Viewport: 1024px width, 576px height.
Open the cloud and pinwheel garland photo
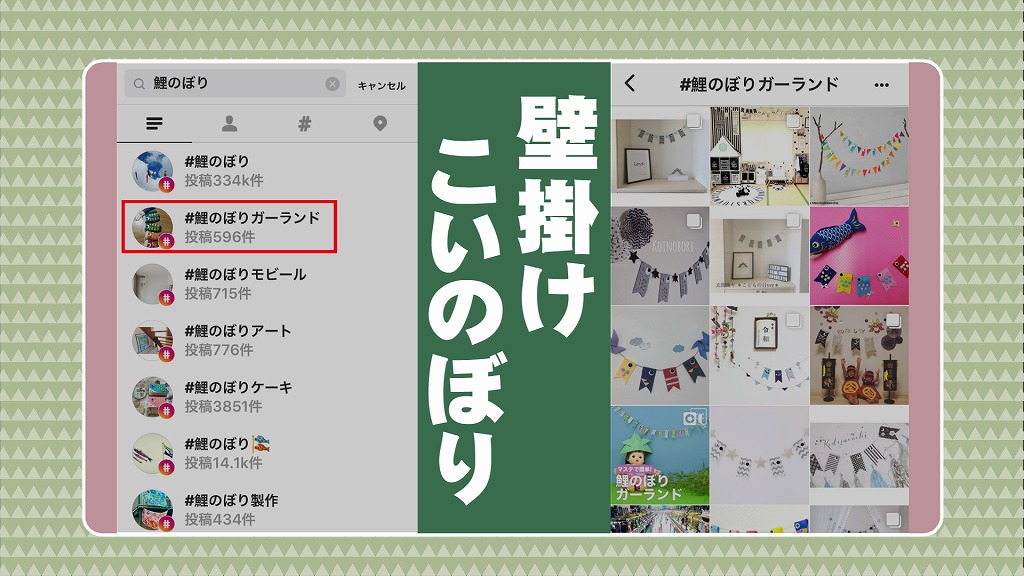660,356
